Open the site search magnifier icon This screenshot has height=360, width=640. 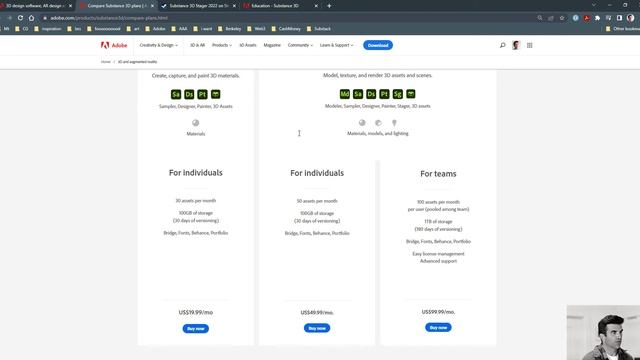[x=502, y=45]
